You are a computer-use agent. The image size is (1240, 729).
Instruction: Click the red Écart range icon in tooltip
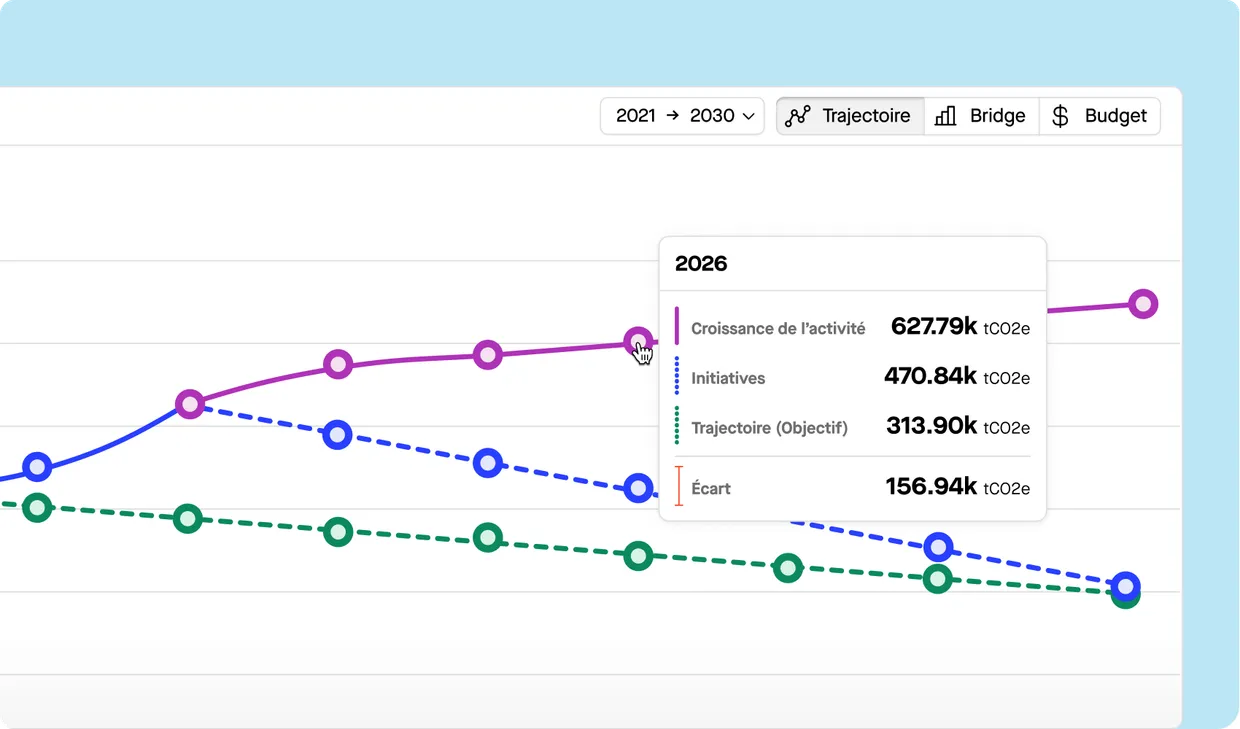[x=678, y=487]
